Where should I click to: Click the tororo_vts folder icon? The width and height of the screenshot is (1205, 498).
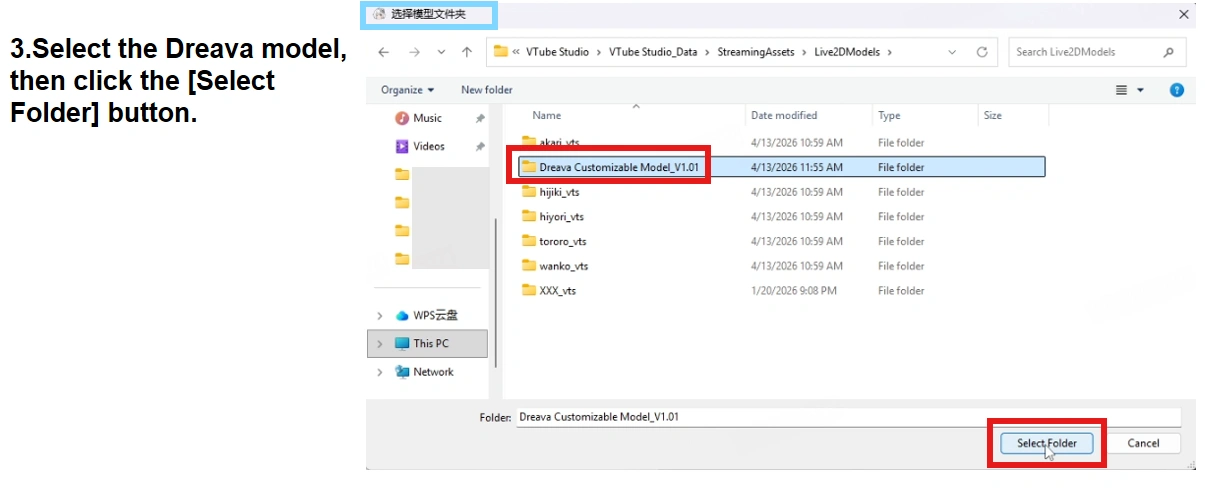click(x=530, y=241)
